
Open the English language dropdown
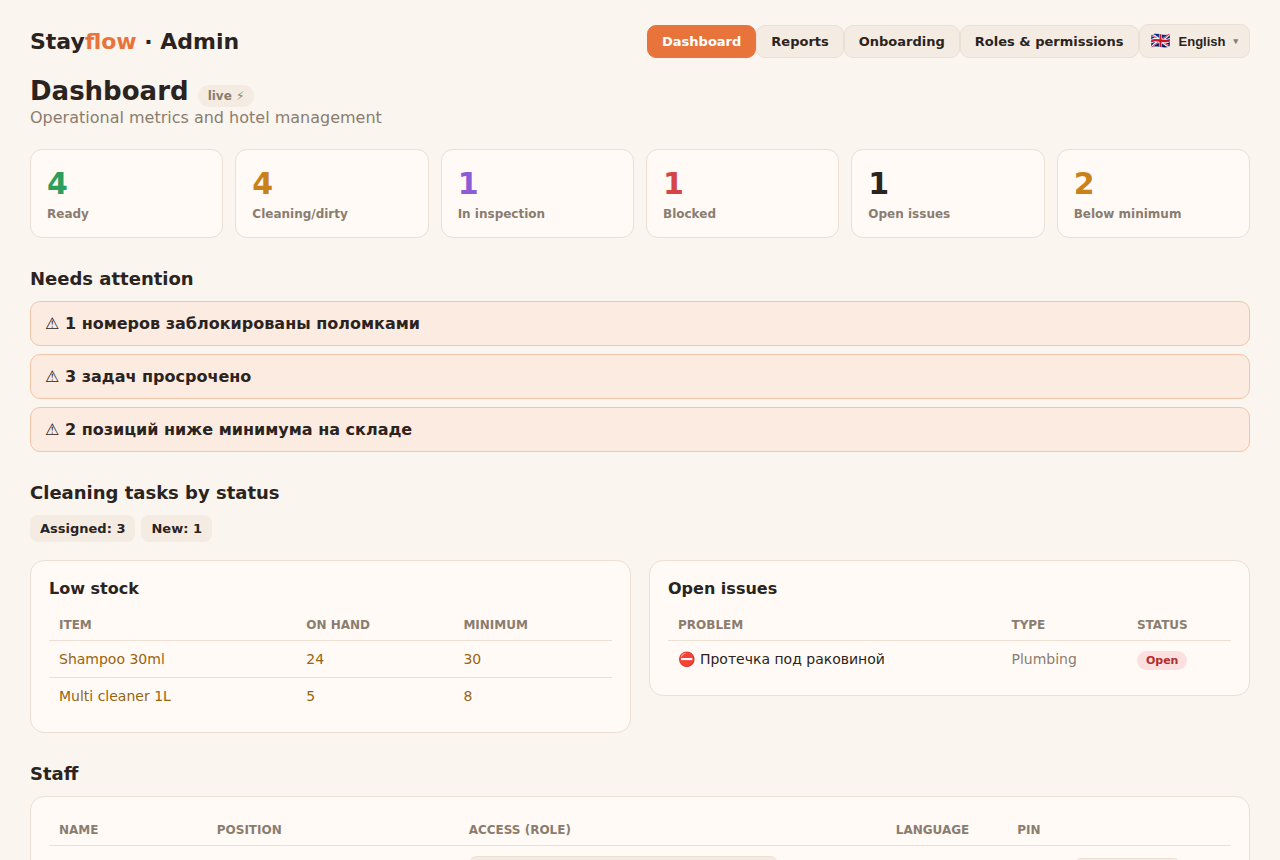[x=1194, y=41]
